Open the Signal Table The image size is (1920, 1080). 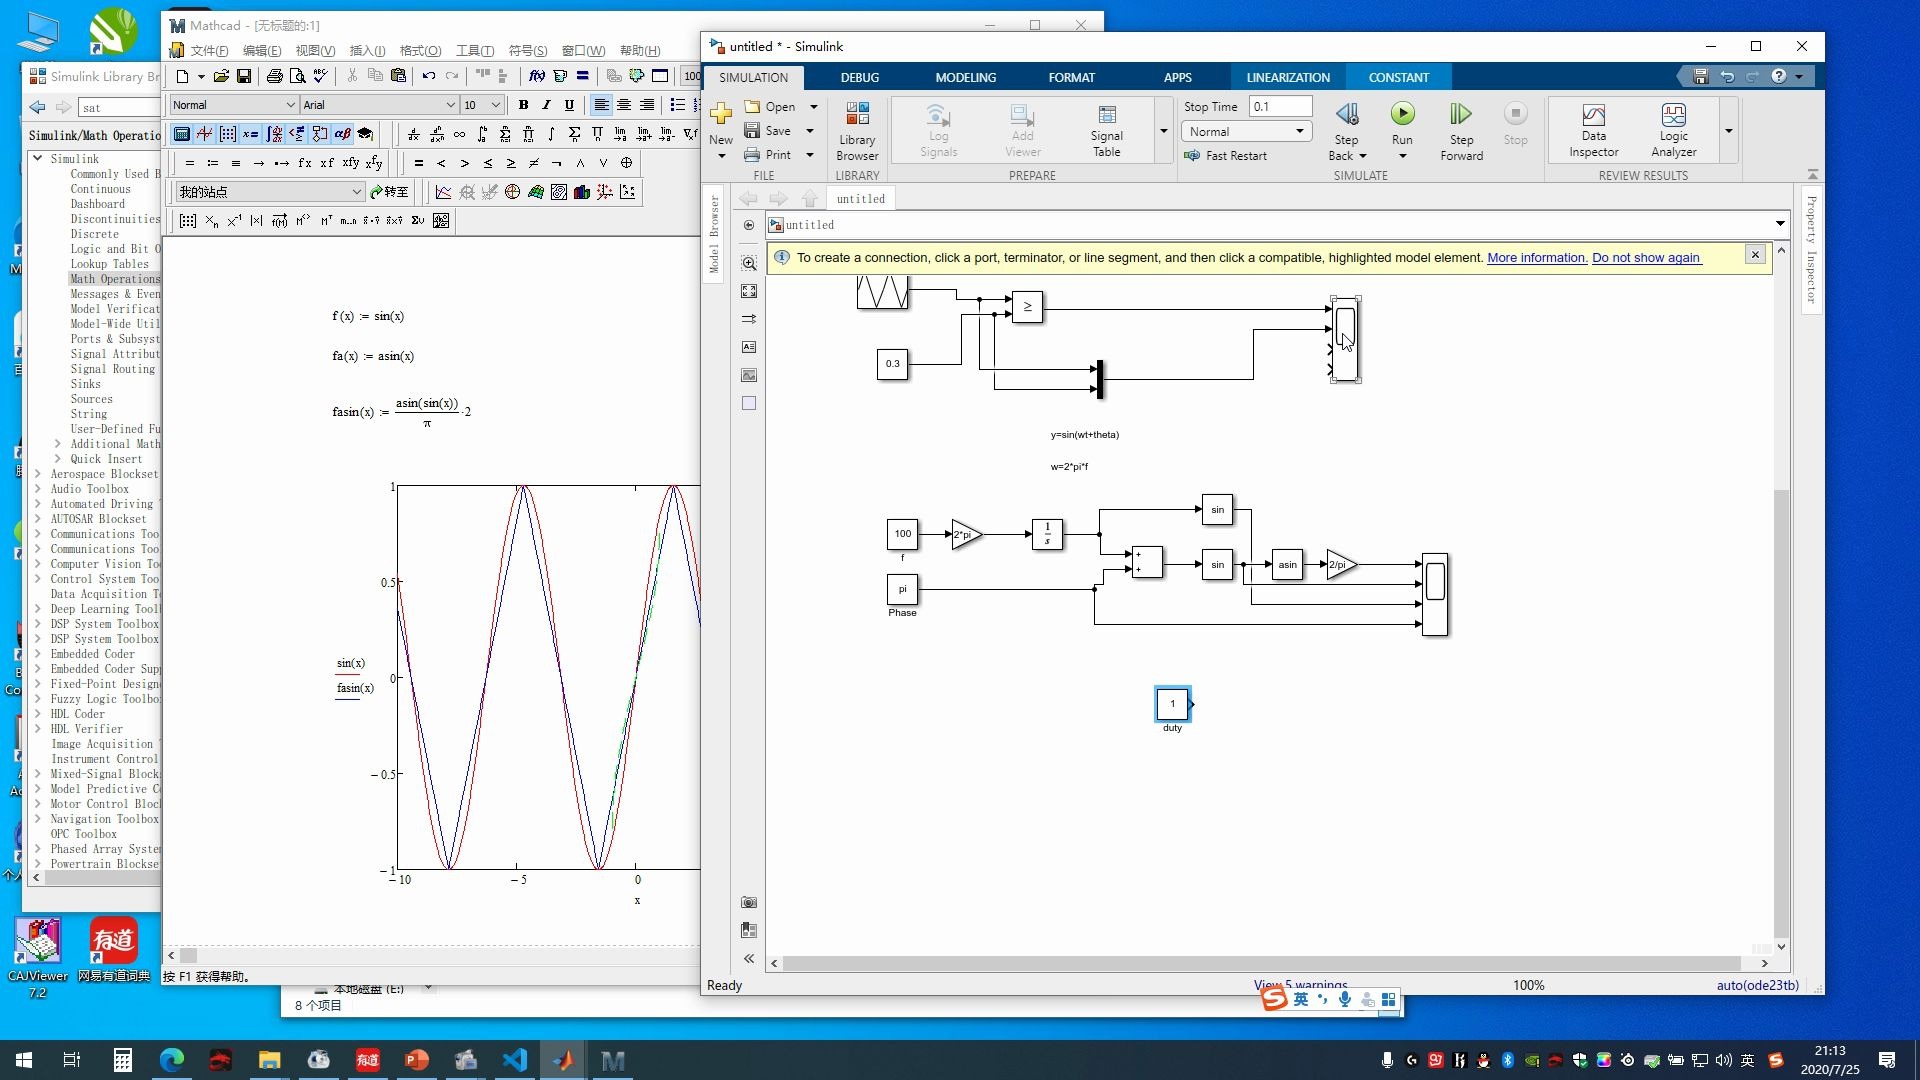click(1106, 130)
